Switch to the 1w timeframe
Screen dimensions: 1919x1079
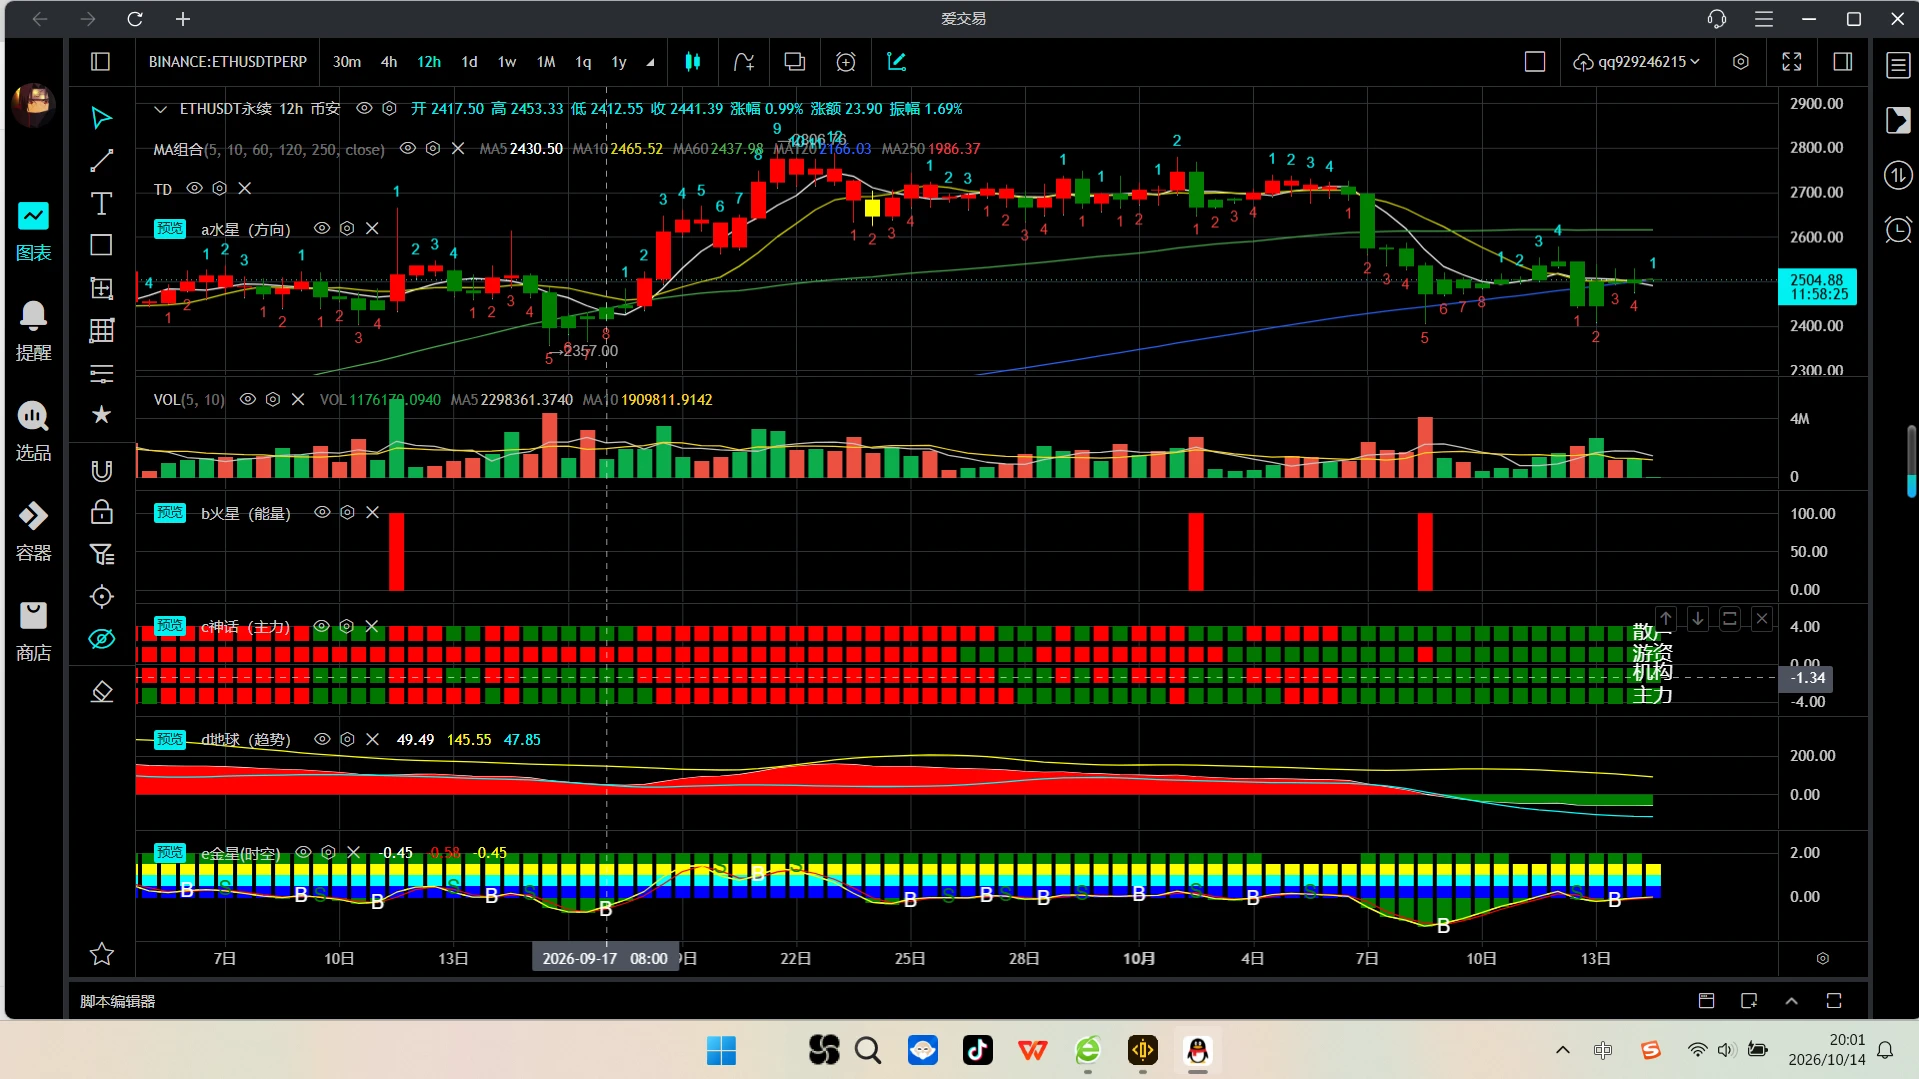507,62
